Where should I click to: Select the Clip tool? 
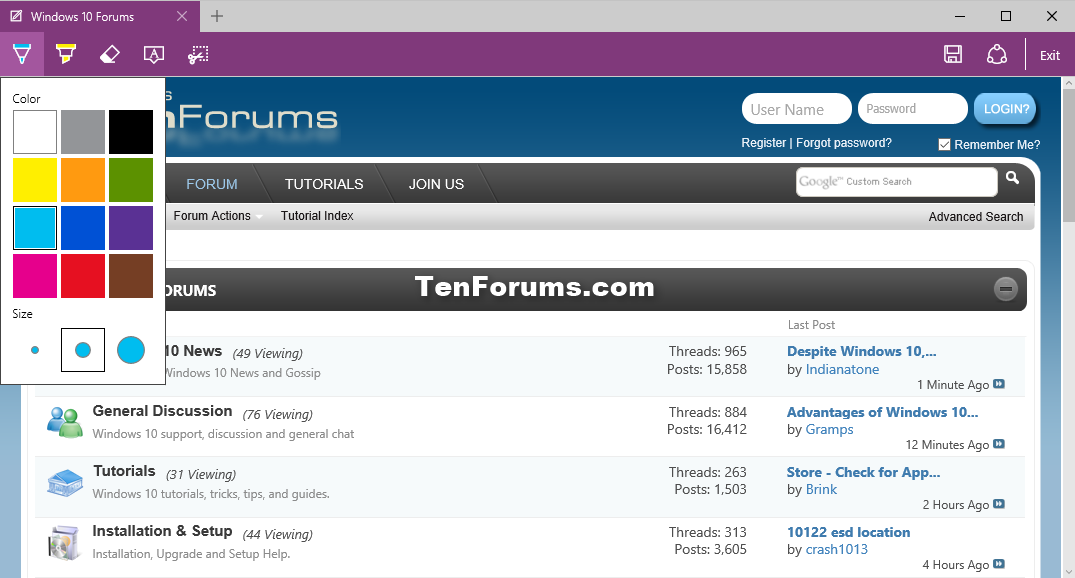tap(198, 54)
